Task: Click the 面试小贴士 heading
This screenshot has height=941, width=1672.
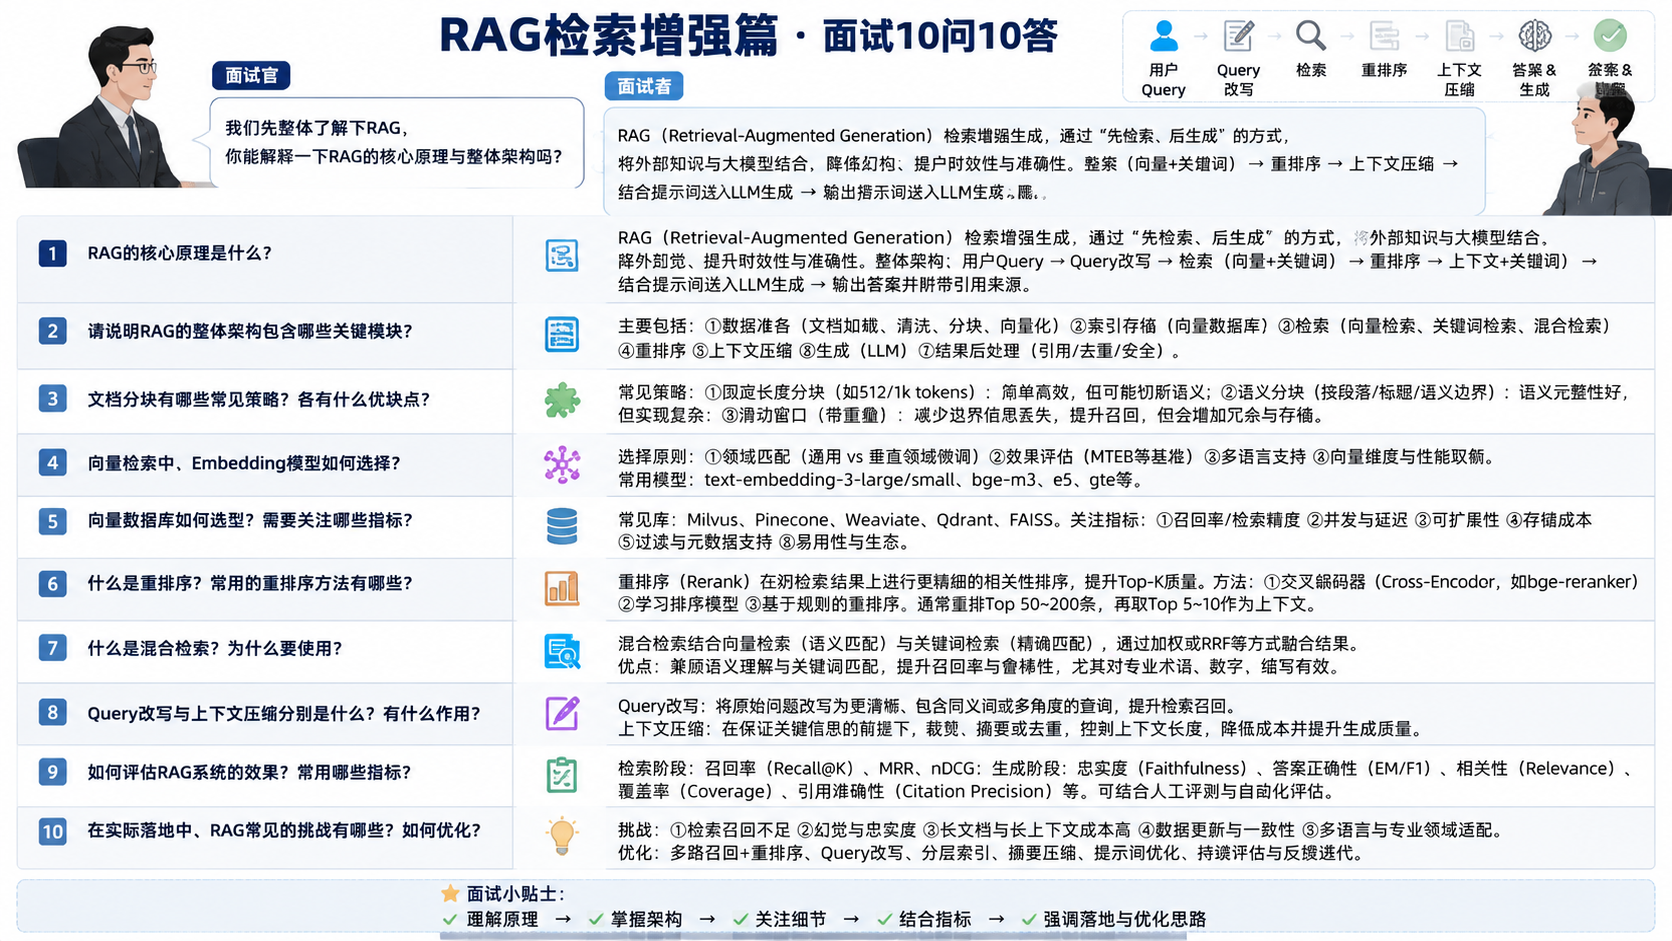Action: (x=516, y=894)
